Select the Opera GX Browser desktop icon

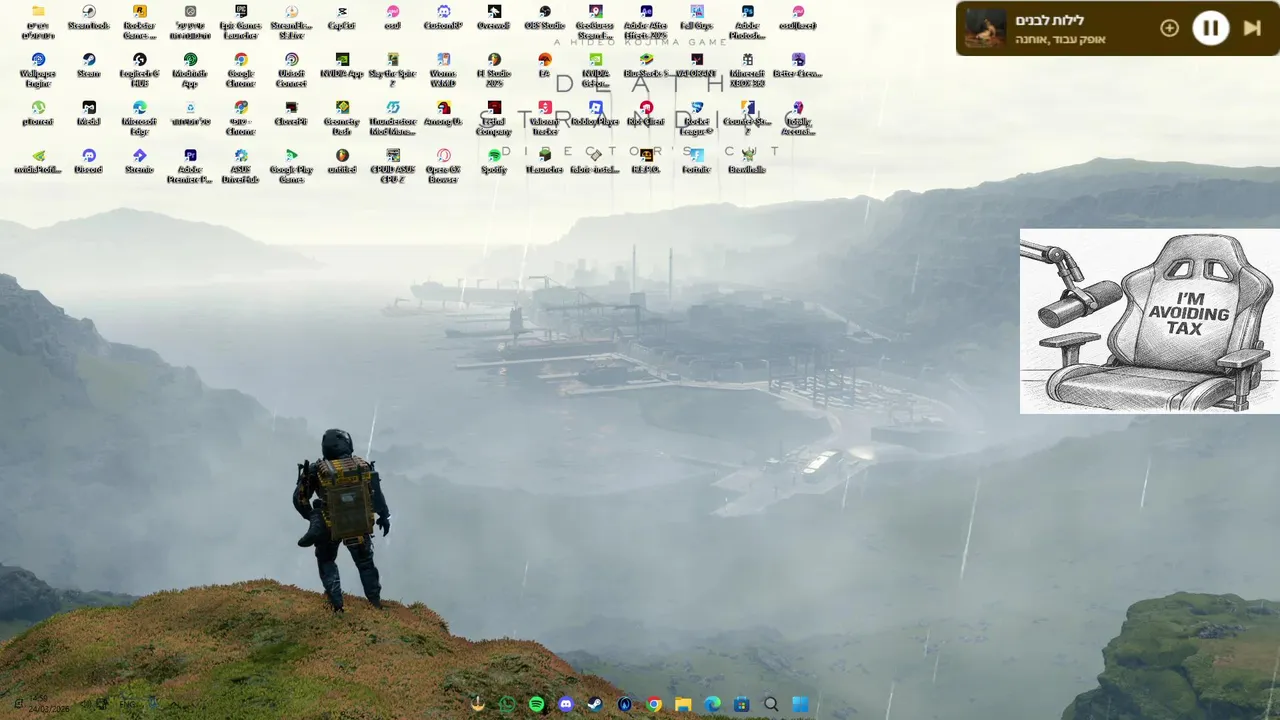(x=443, y=166)
